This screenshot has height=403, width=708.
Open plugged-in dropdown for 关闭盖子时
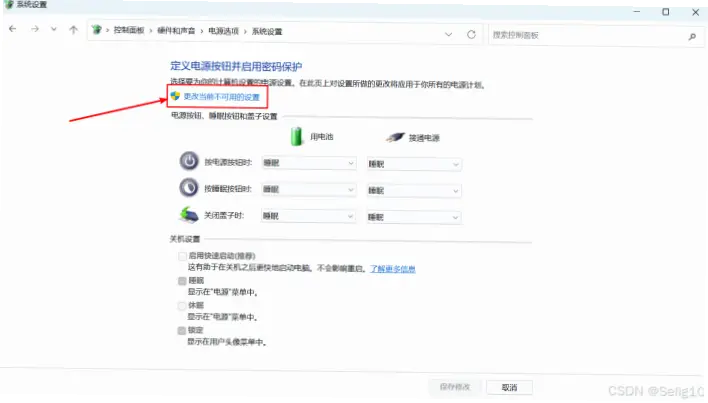tap(414, 218)
